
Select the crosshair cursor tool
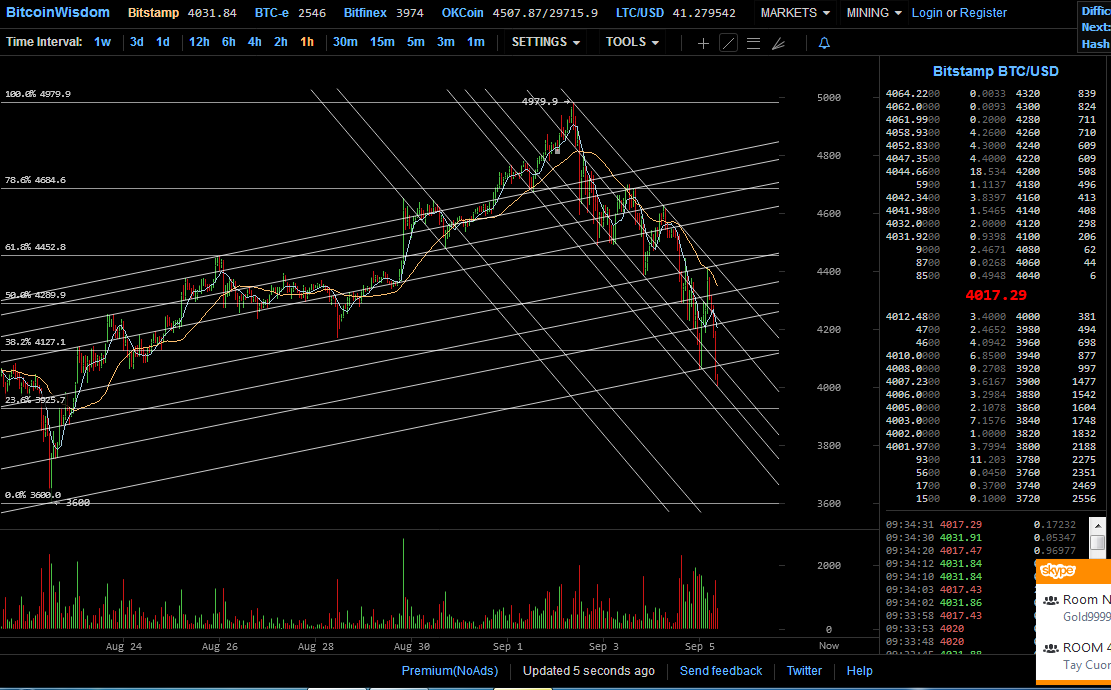[703, 43]
